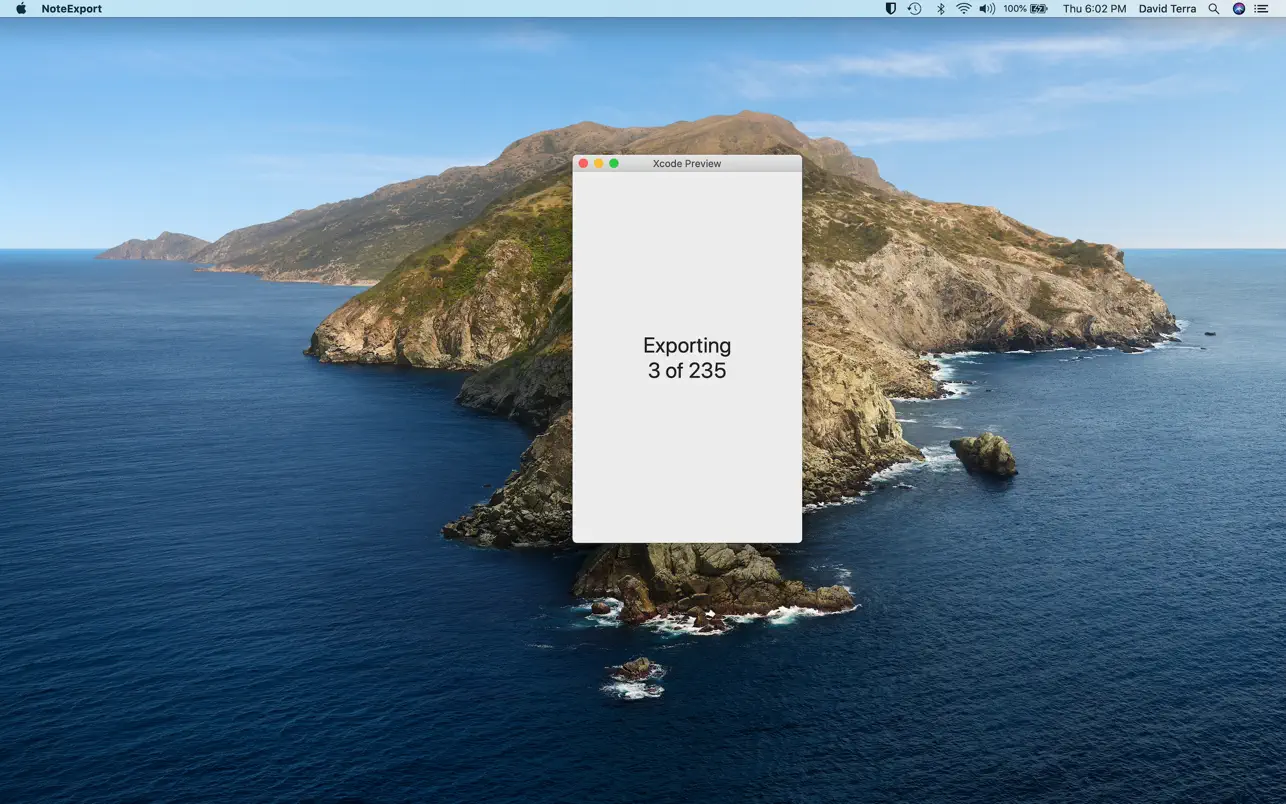
Task: Click the 100% battery percentage label
Action: [1014, 8]
